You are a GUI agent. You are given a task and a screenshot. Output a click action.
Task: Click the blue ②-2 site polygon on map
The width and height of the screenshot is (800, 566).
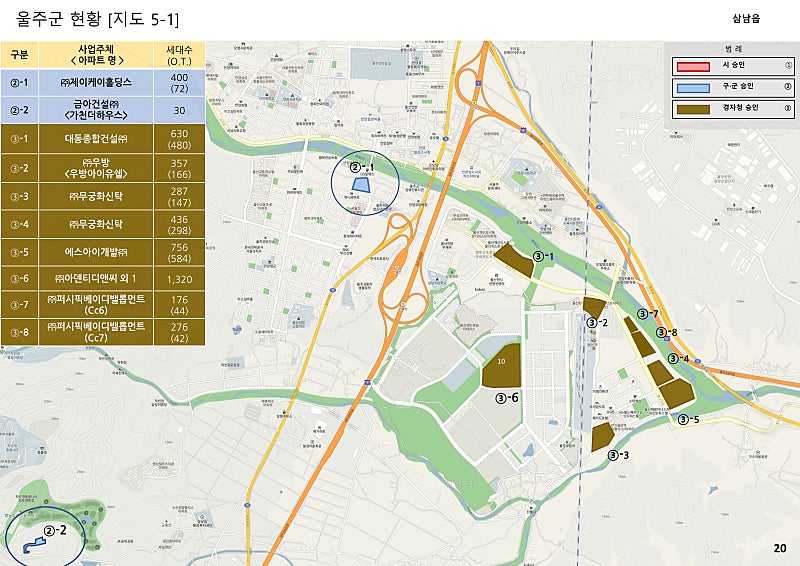tap(34, 545)
